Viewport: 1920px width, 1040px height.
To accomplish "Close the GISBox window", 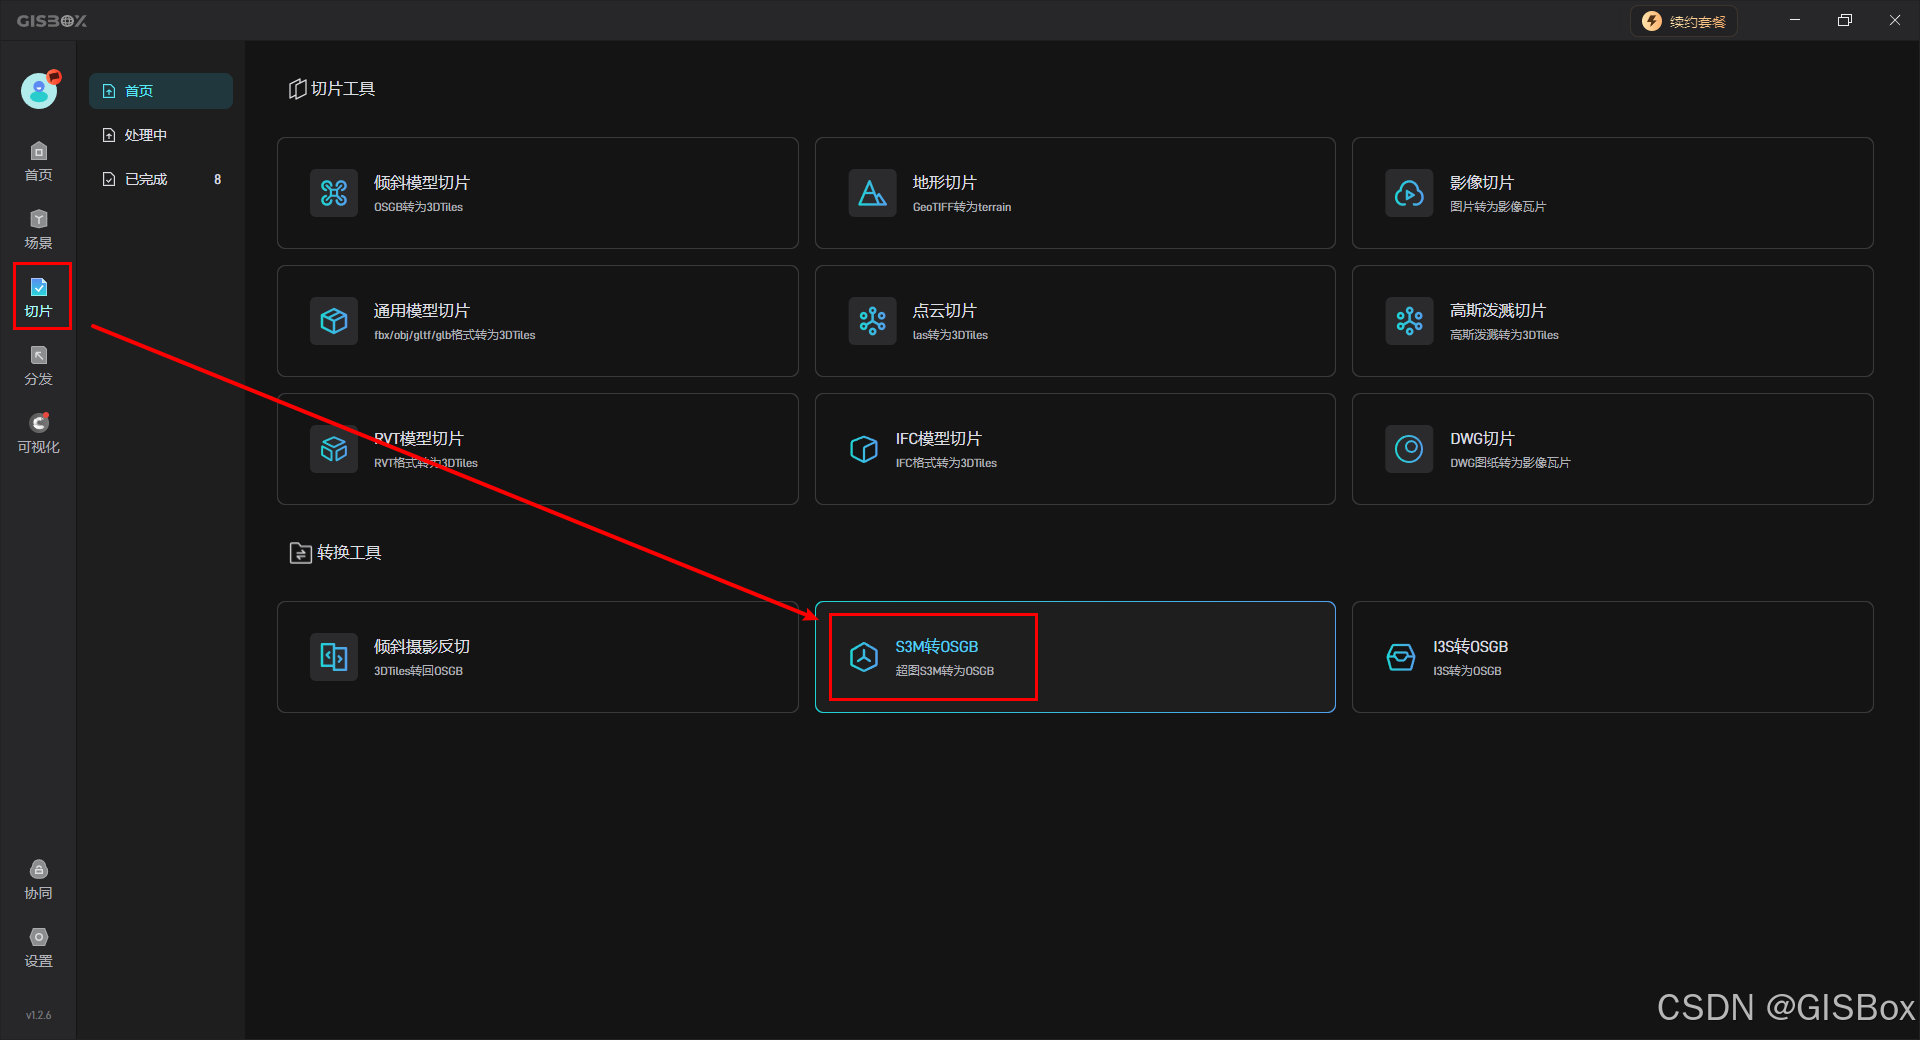I will coord(1895,20).
